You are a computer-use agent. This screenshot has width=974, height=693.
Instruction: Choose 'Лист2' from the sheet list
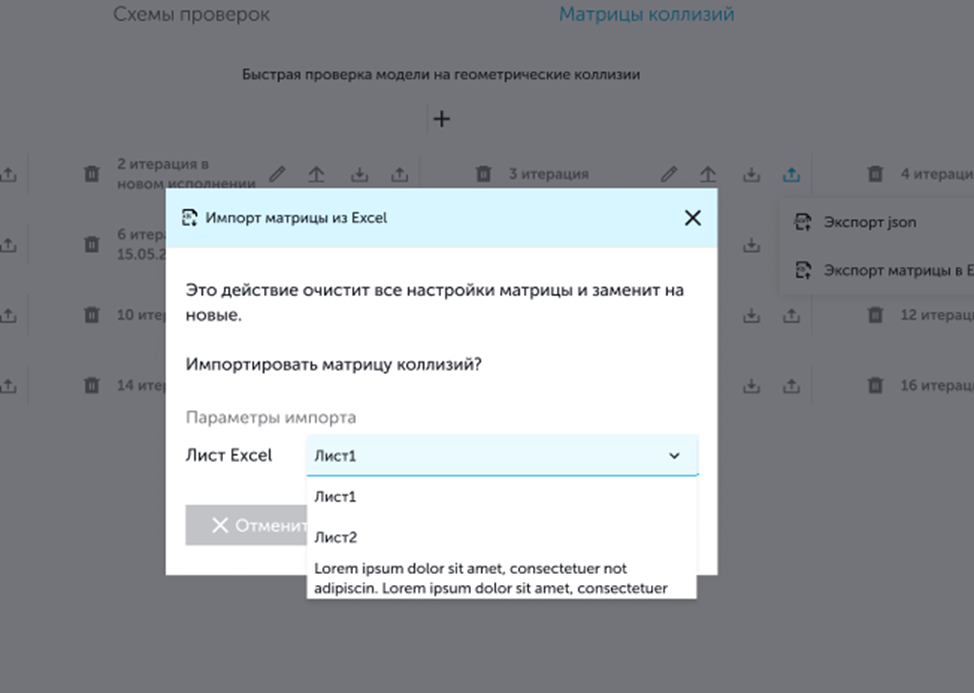[336, 537]
